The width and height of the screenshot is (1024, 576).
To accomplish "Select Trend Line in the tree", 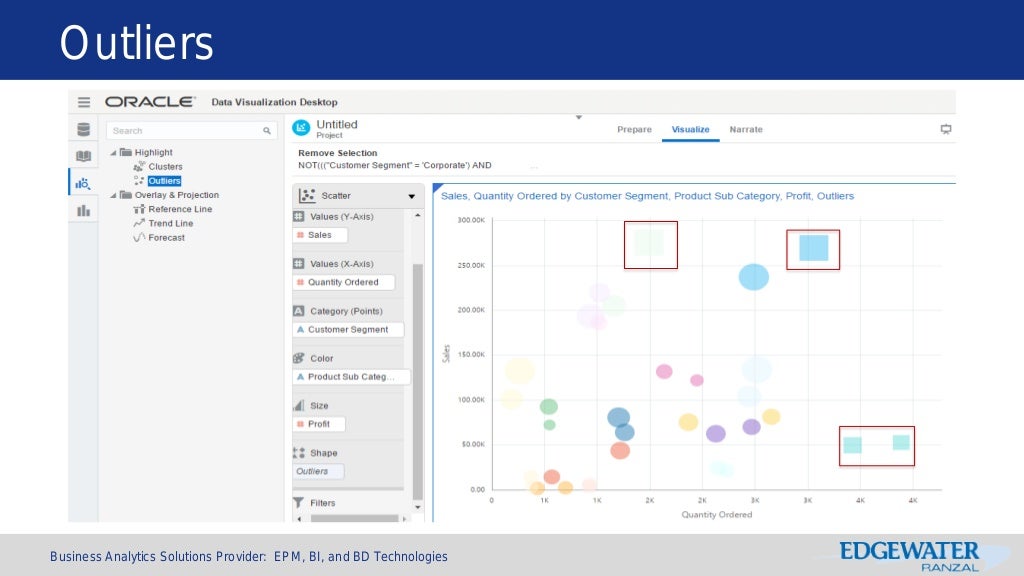I will pyautogui.click(x=170, y=223).
